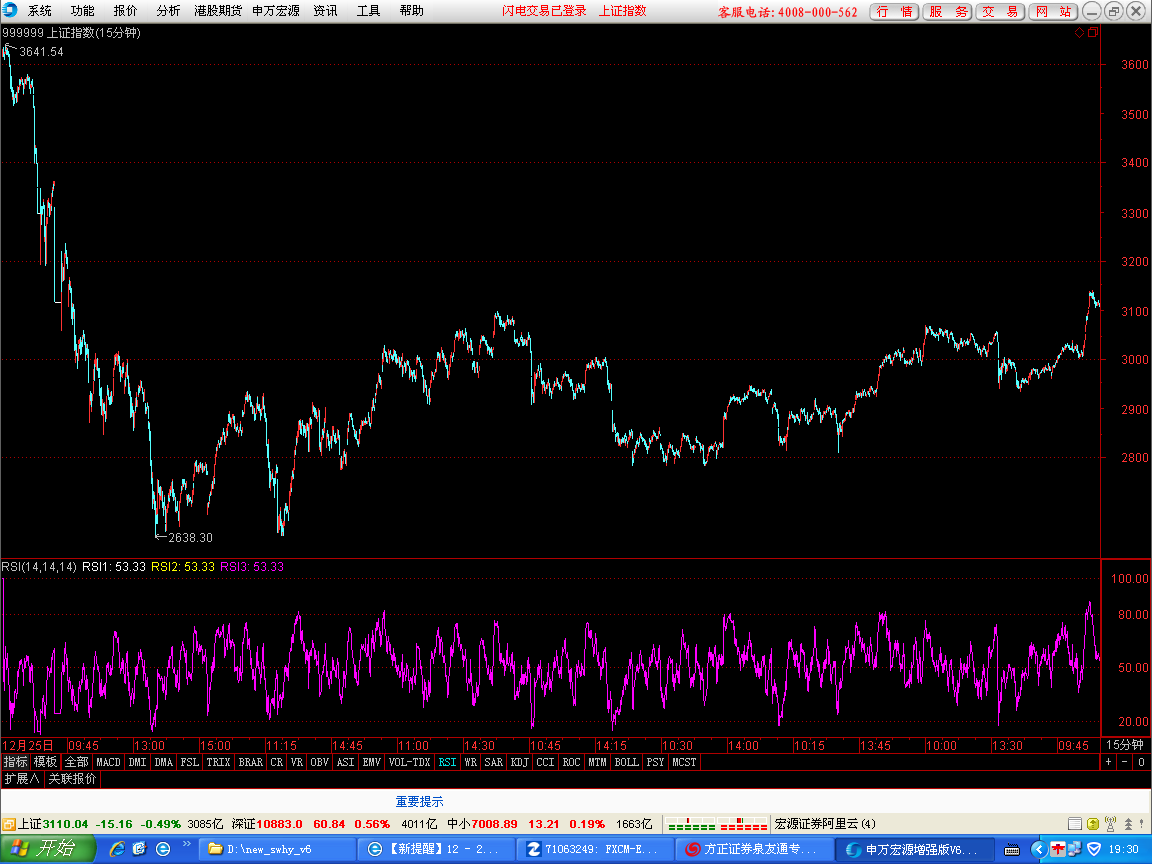This screenshot has height=864, width=1152.
Task: Click the − zoom button beside indicator tabs
Action: click(1125, 762)
